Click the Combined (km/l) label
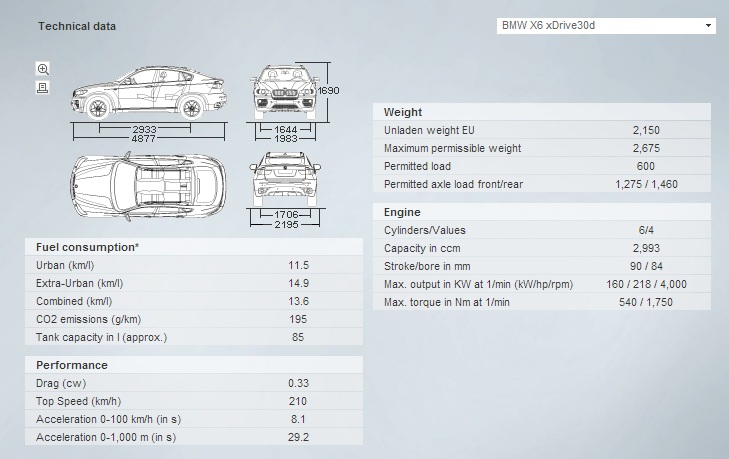729x459 pixels. point(74,301)
